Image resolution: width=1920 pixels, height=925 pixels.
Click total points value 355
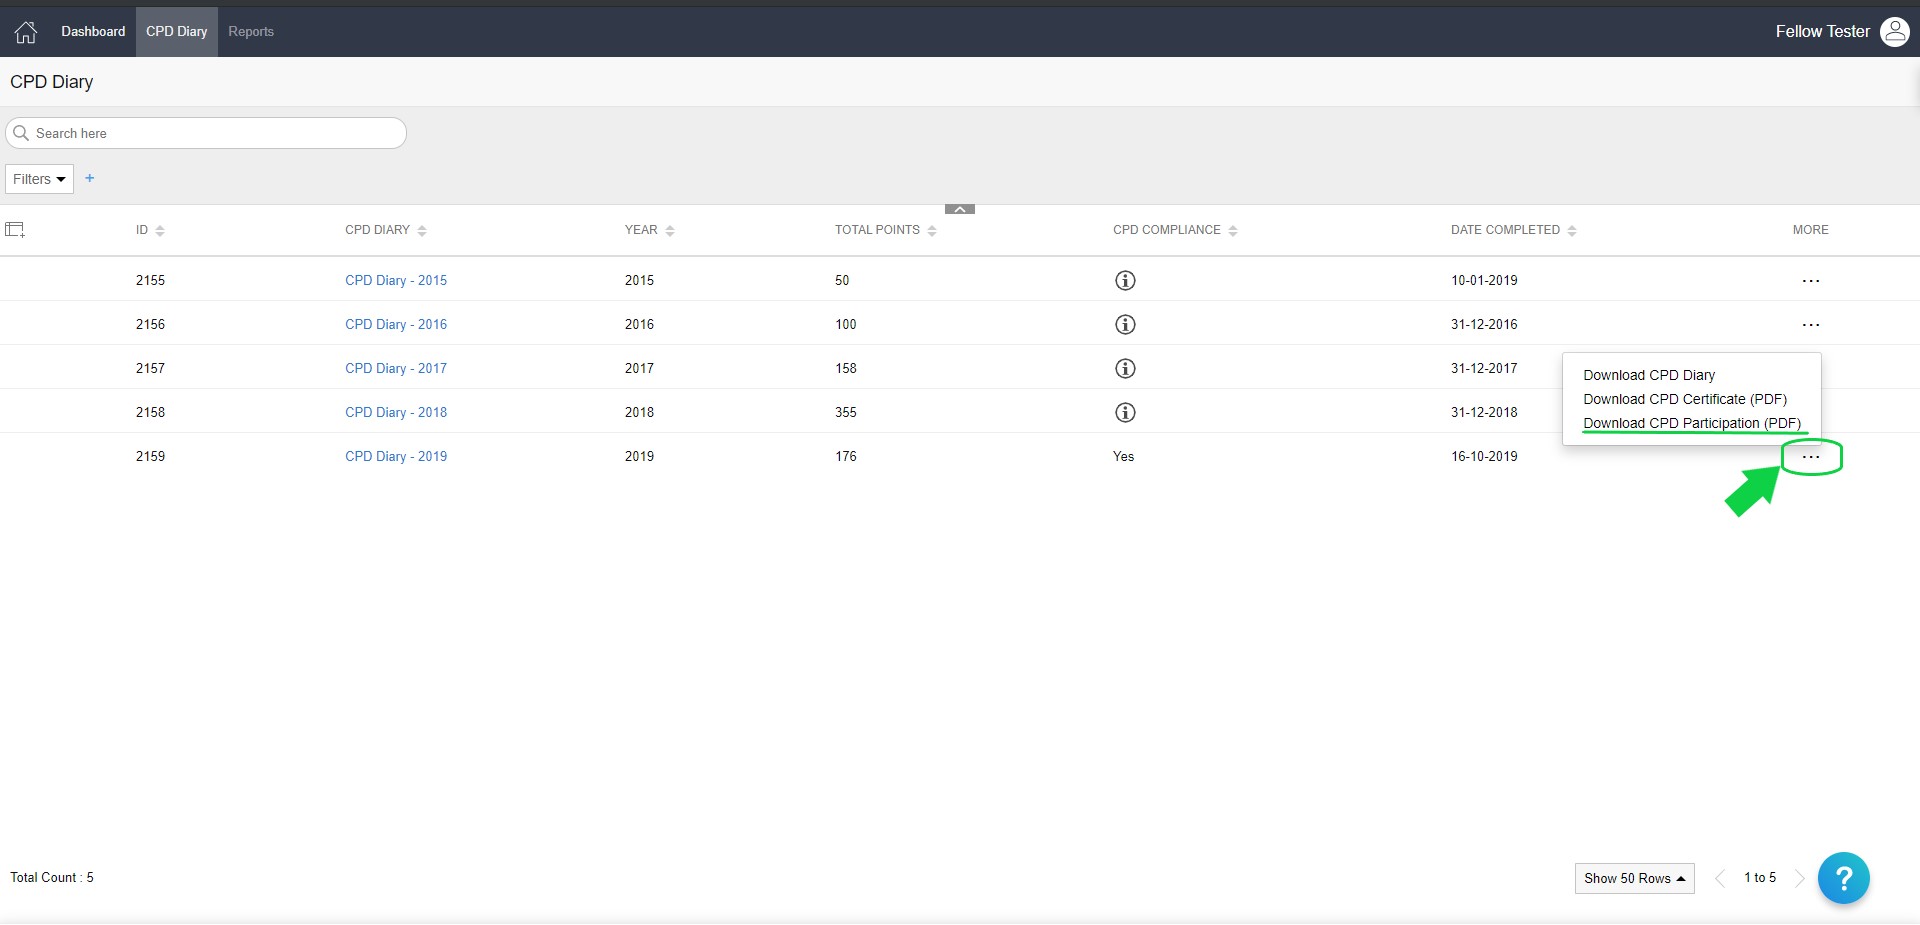[x=846, y=413]
